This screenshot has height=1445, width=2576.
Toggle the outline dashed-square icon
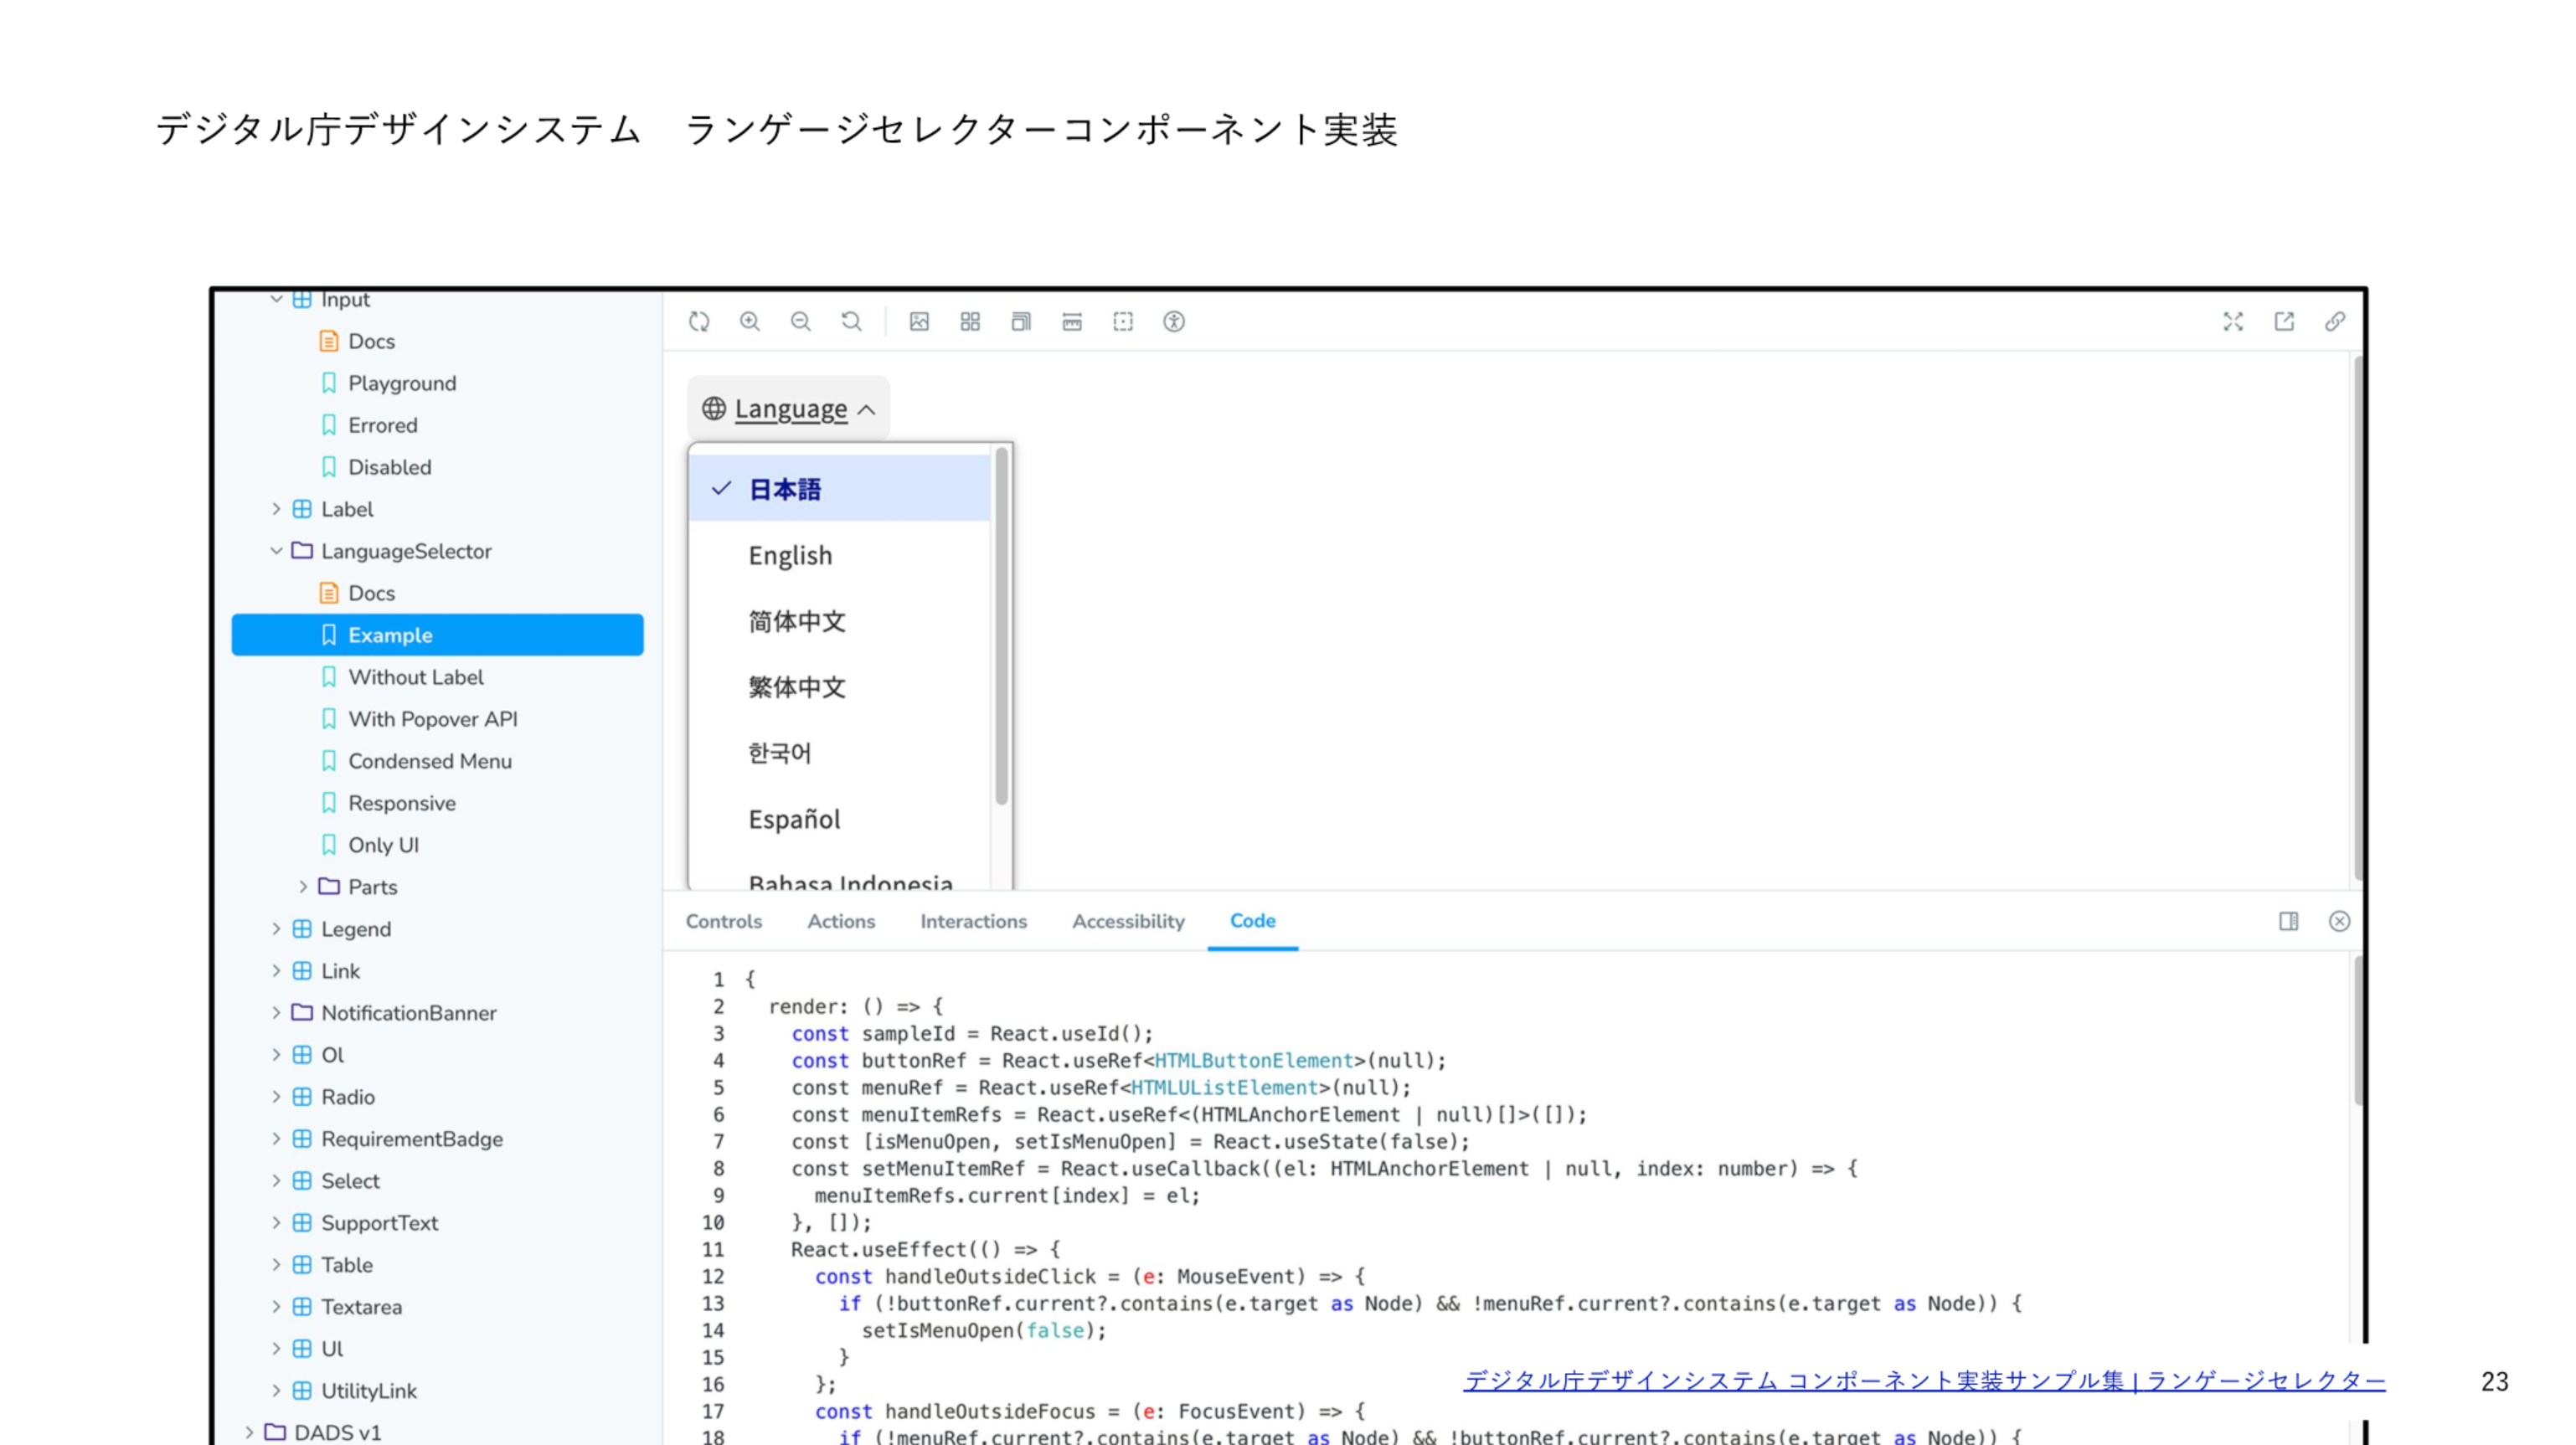(1123, 322)
